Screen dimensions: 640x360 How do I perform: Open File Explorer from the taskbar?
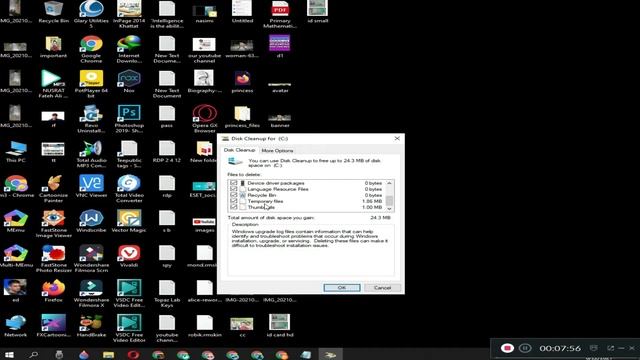point(108,354)
